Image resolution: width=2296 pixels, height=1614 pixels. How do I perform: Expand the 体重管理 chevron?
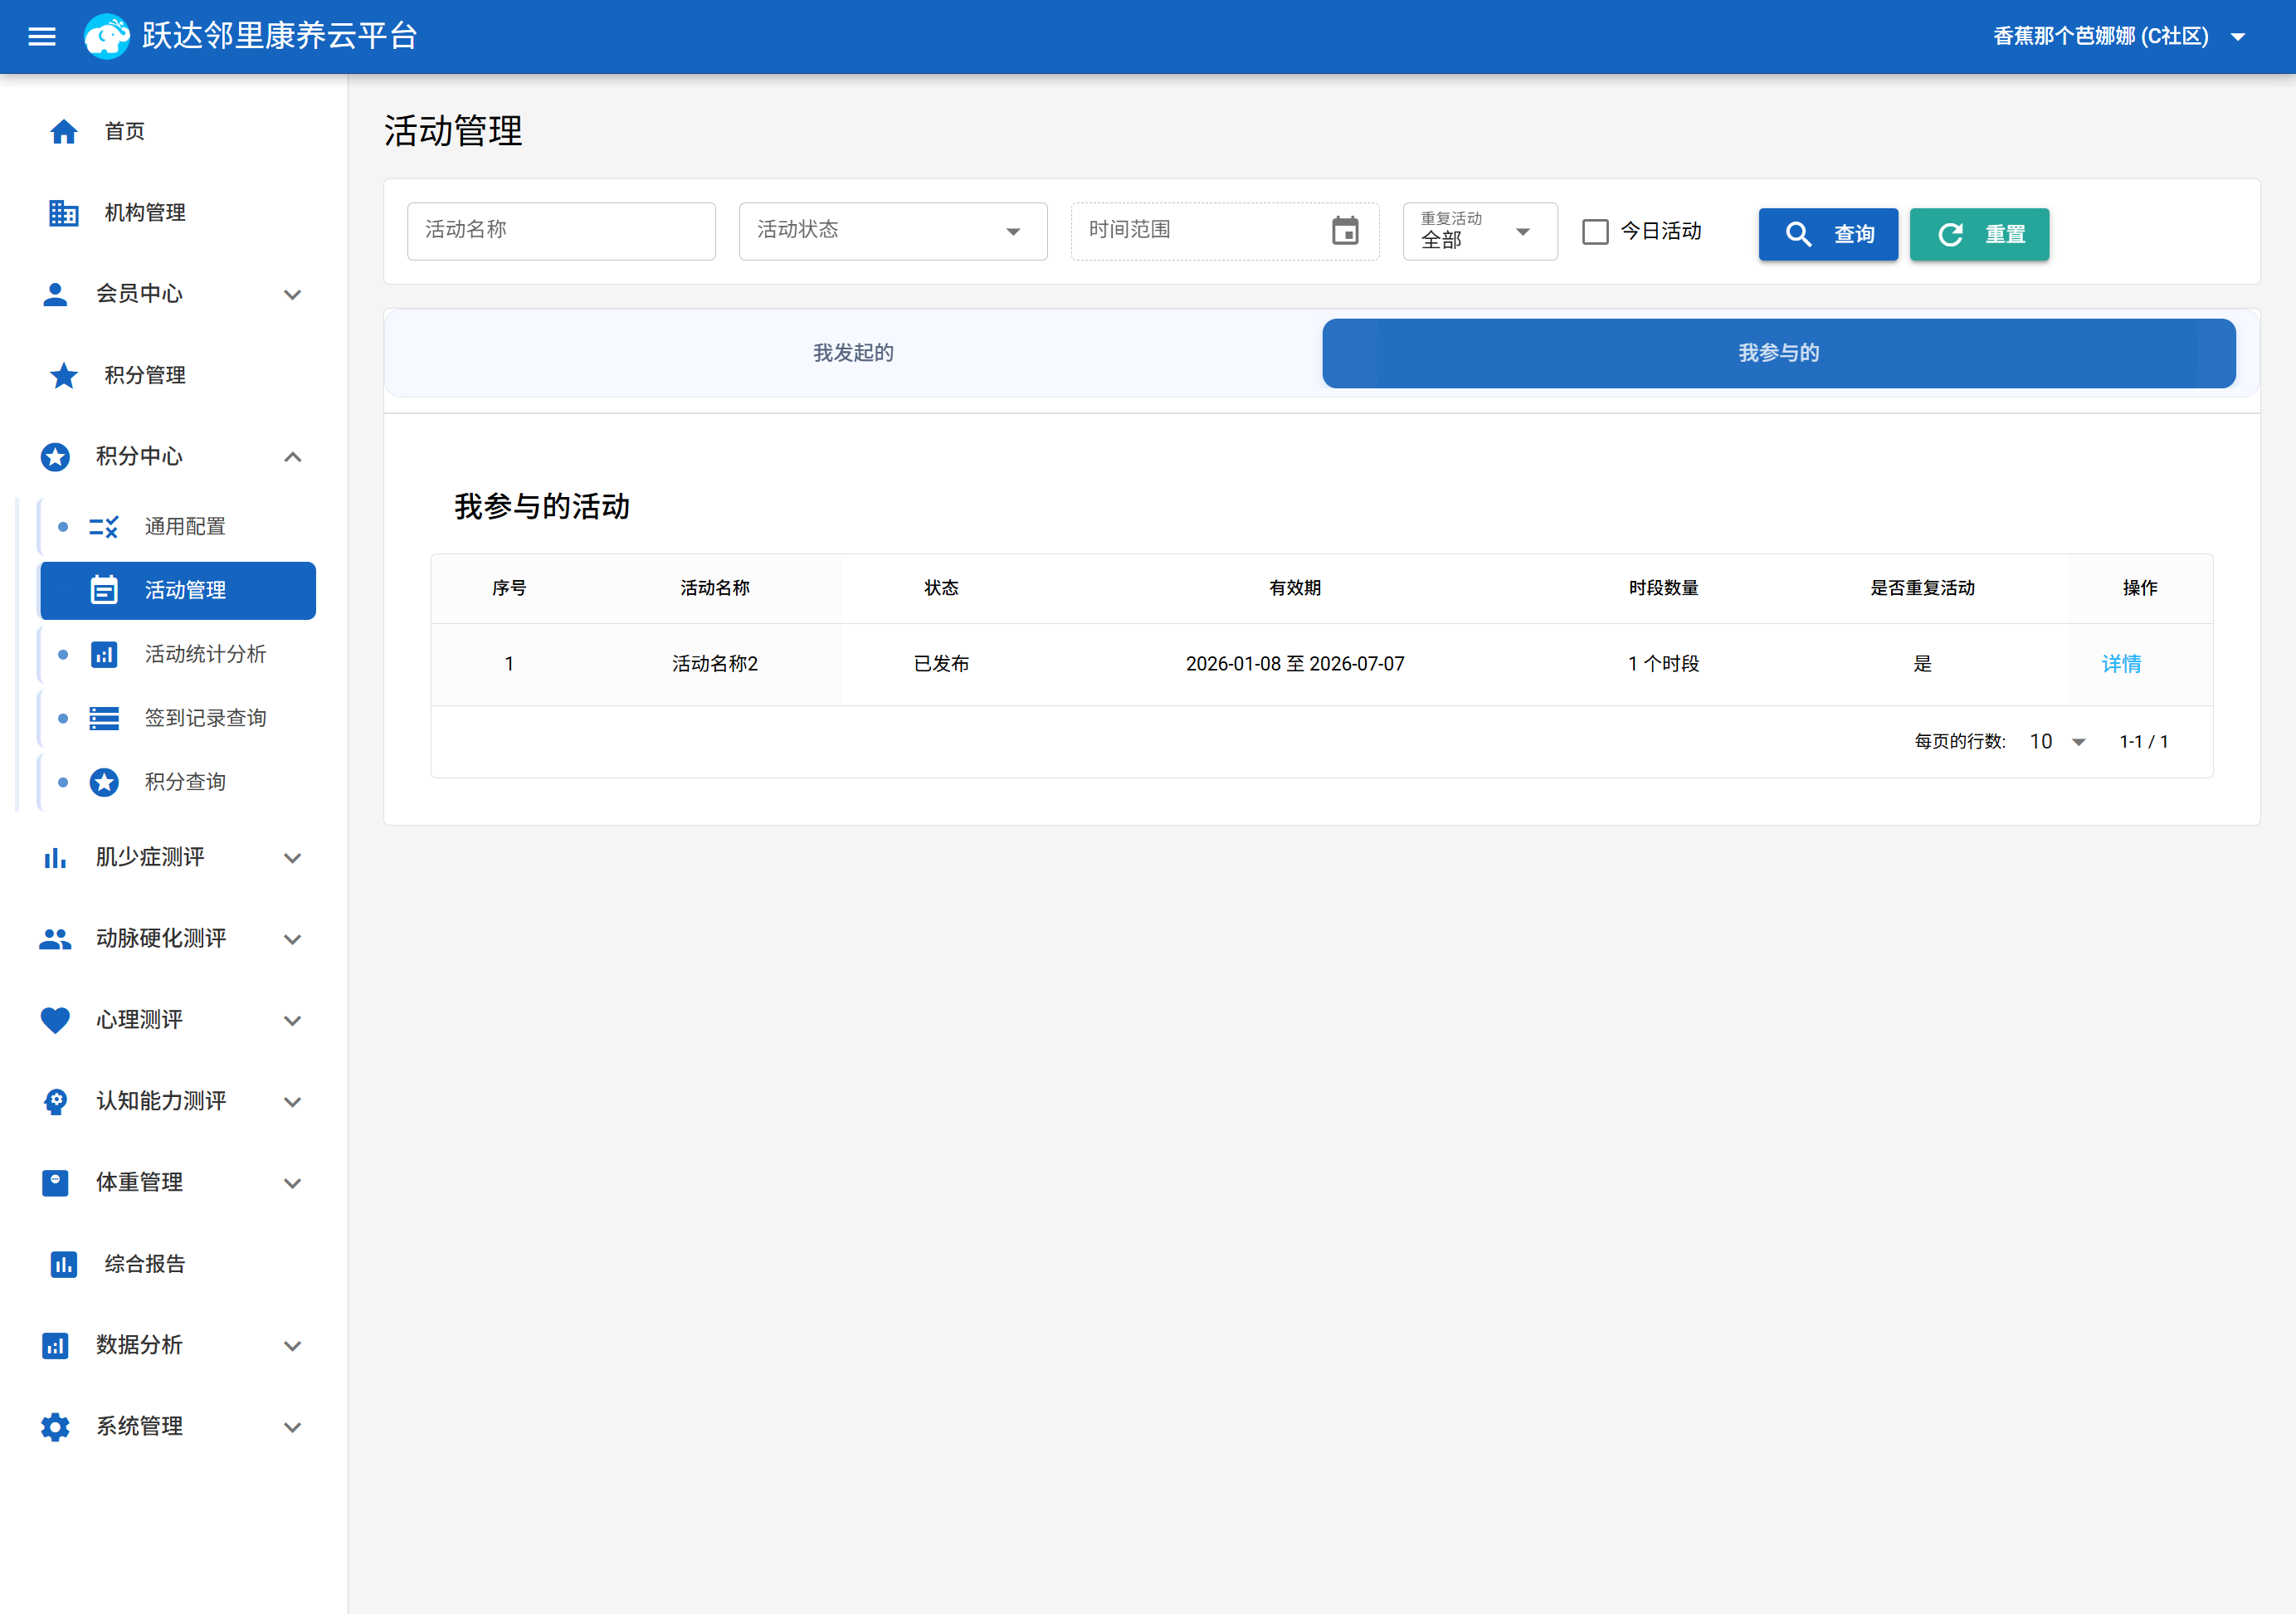292,1183
